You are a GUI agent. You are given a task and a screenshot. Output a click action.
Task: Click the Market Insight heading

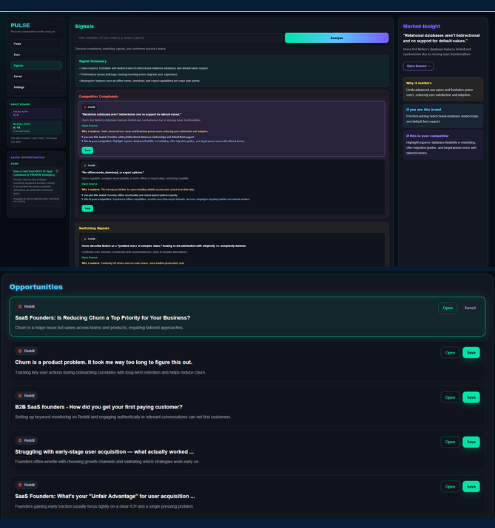(x=422, y=26)
